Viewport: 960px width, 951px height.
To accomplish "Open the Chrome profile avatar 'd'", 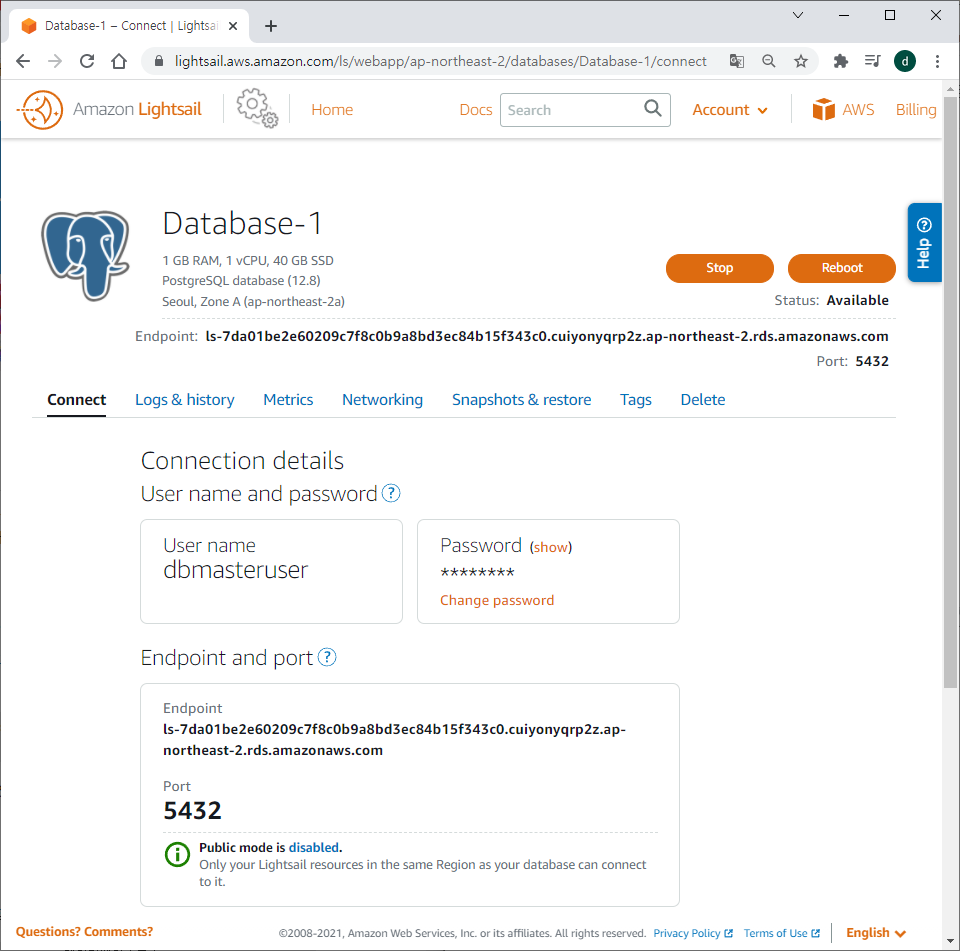I will 905,61.
